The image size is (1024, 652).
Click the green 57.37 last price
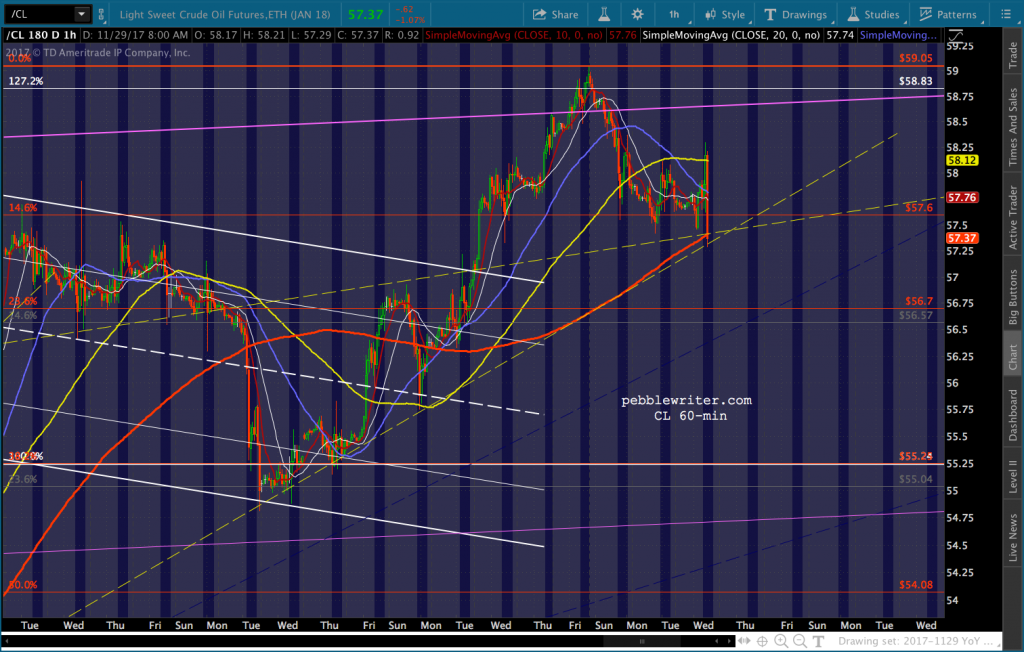(365, 14)
